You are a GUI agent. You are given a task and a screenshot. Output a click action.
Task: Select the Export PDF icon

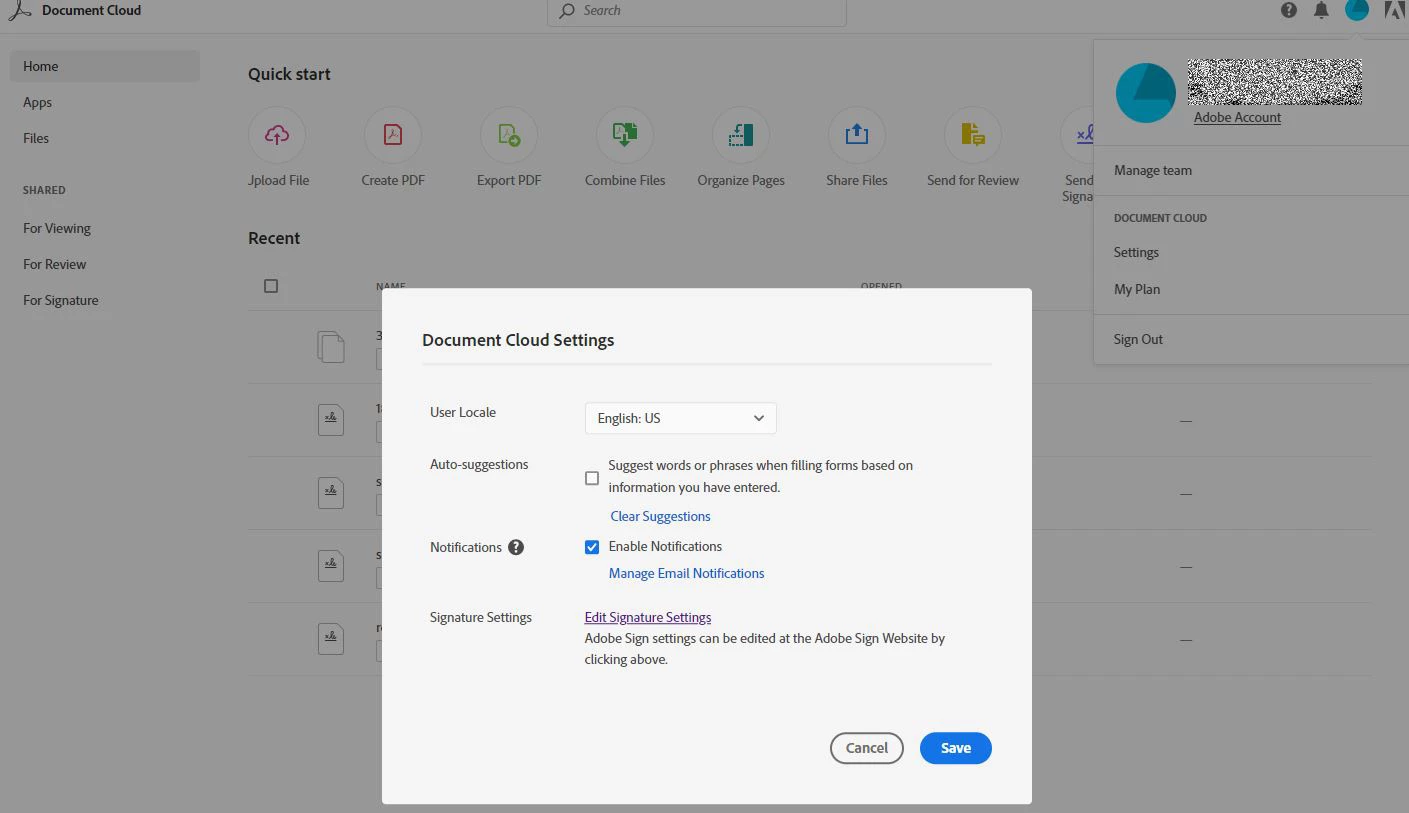509,135
